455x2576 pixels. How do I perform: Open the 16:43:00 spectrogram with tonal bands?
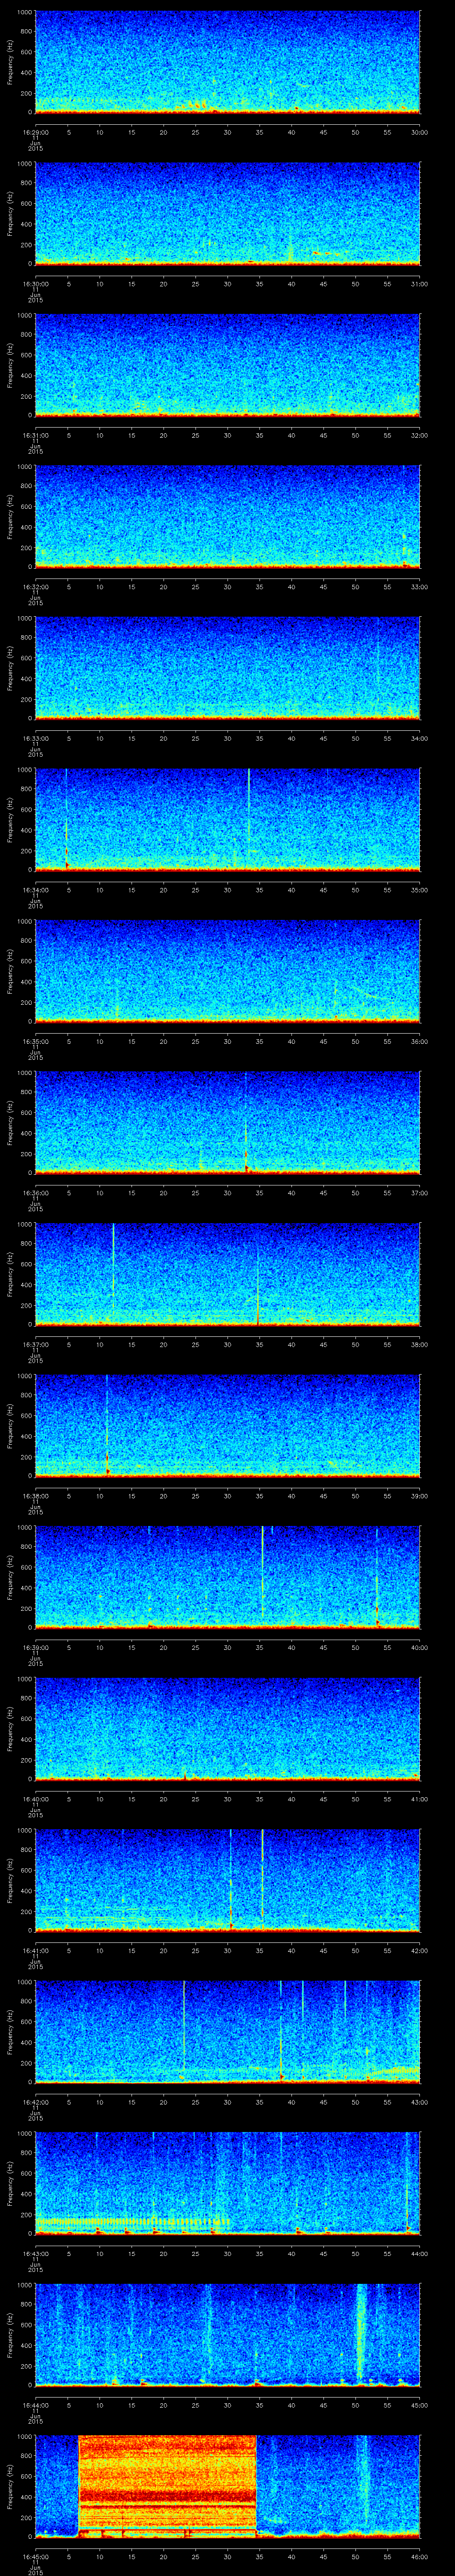(x=227, y=2183)
